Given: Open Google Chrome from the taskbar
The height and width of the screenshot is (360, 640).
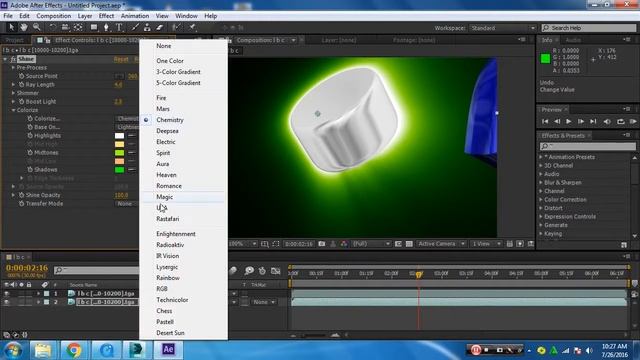Looking at the screenshot, I should [x=74, y=350].
